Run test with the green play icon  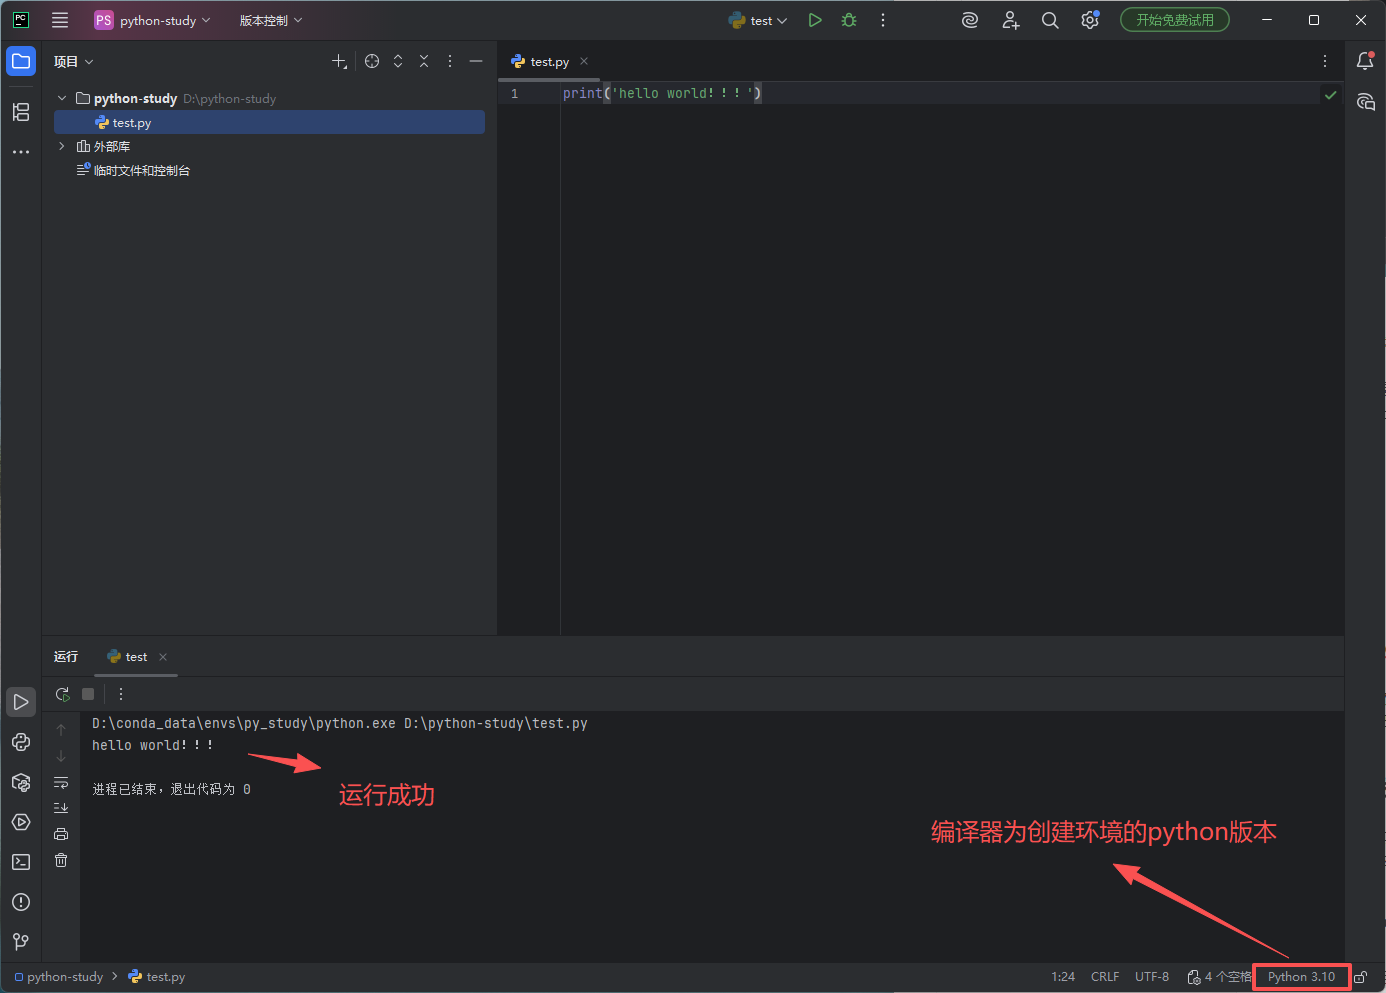pyautogui.click(x=815, y=20)
